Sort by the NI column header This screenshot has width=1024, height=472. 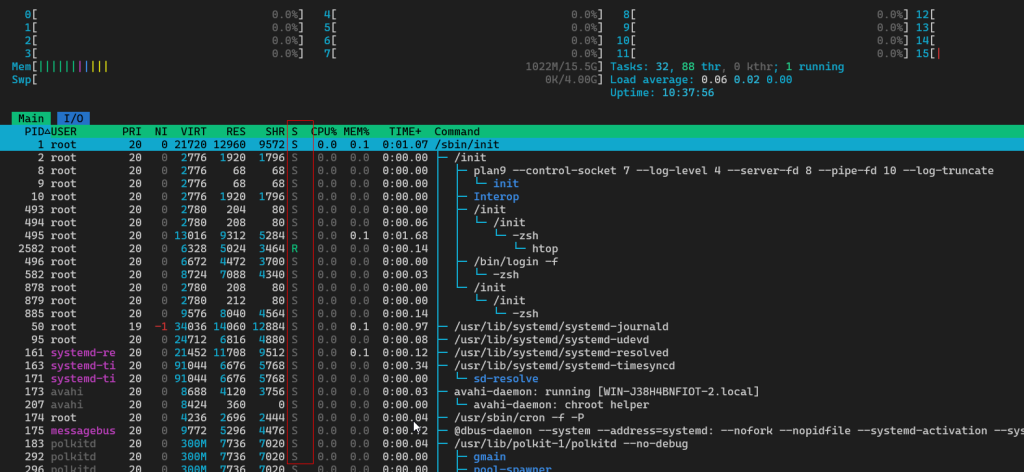pos(161,131)
